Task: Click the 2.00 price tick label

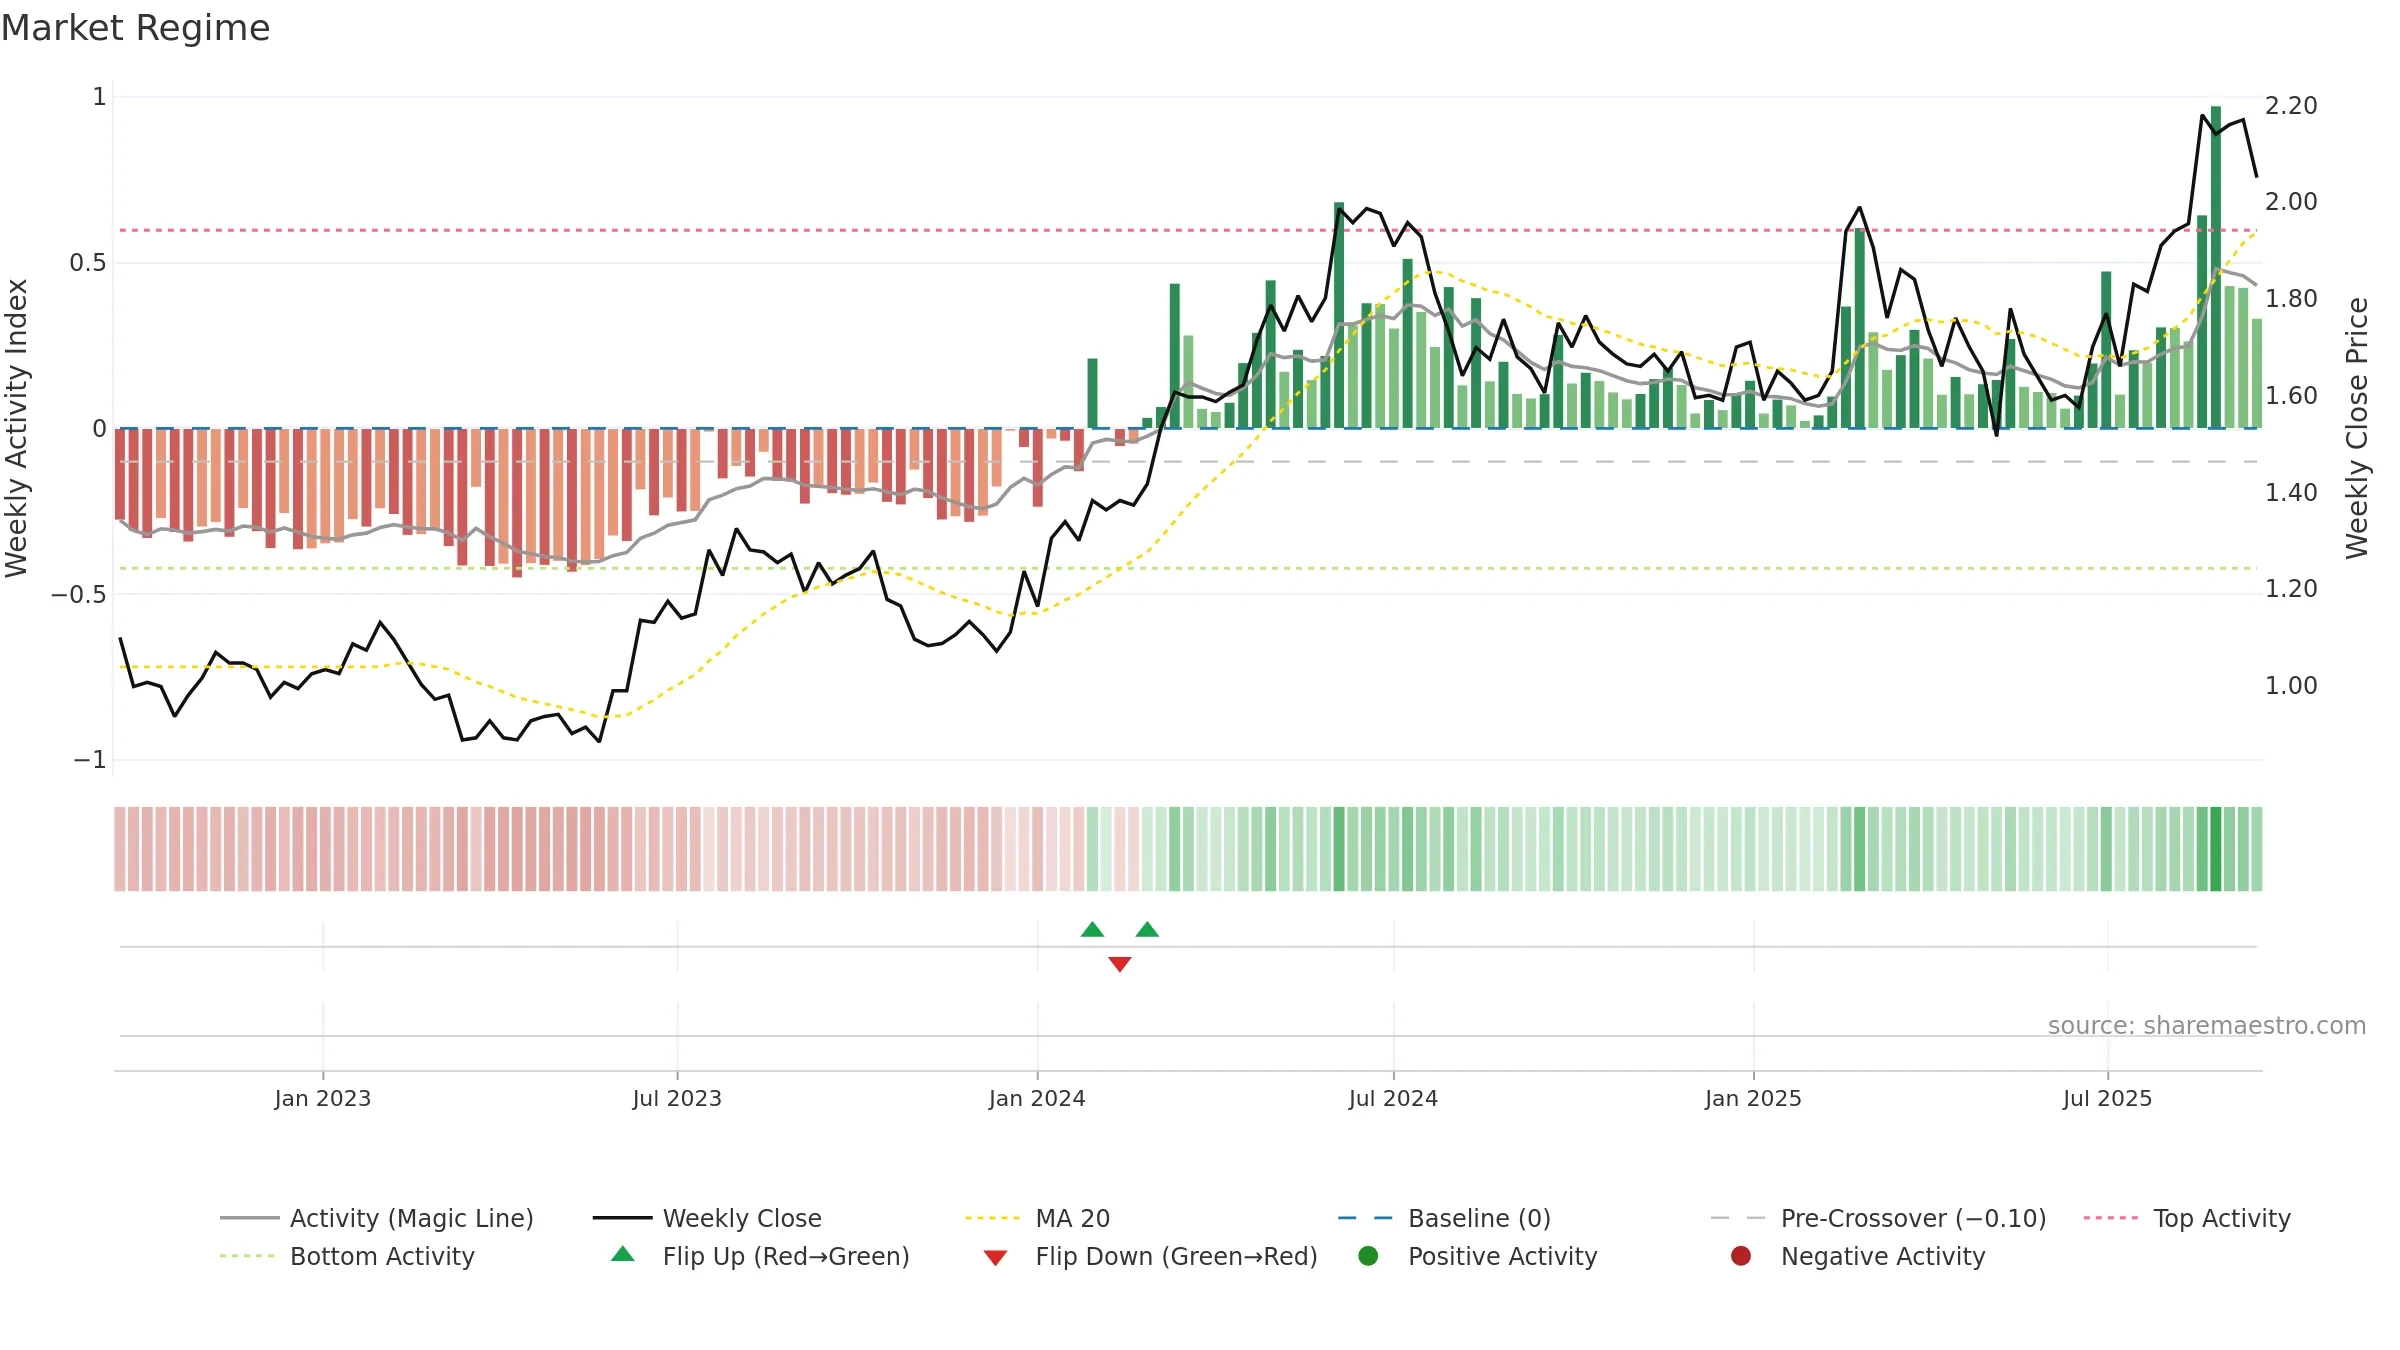Action: [2291, 201]
